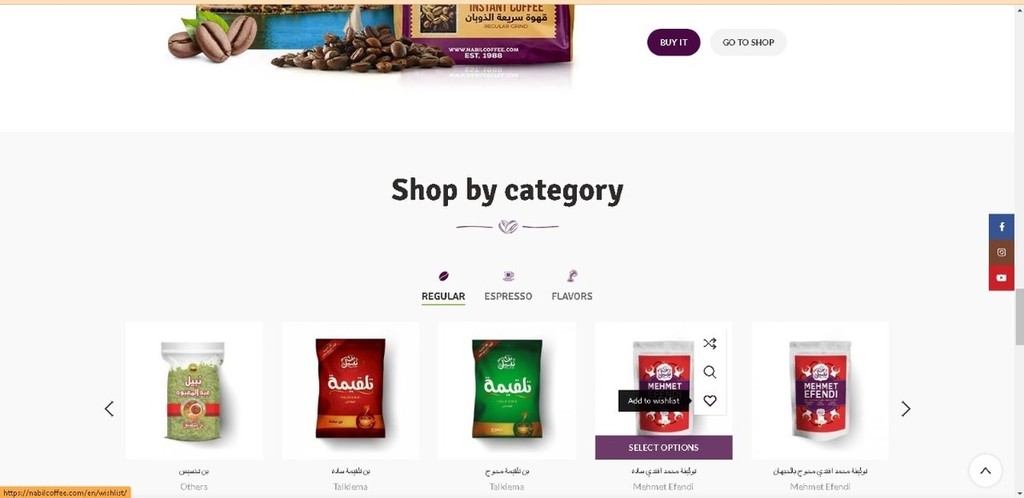1024x498 pixels.
Task: Open the YouTube social sidebar icon
Action: 1001,277
